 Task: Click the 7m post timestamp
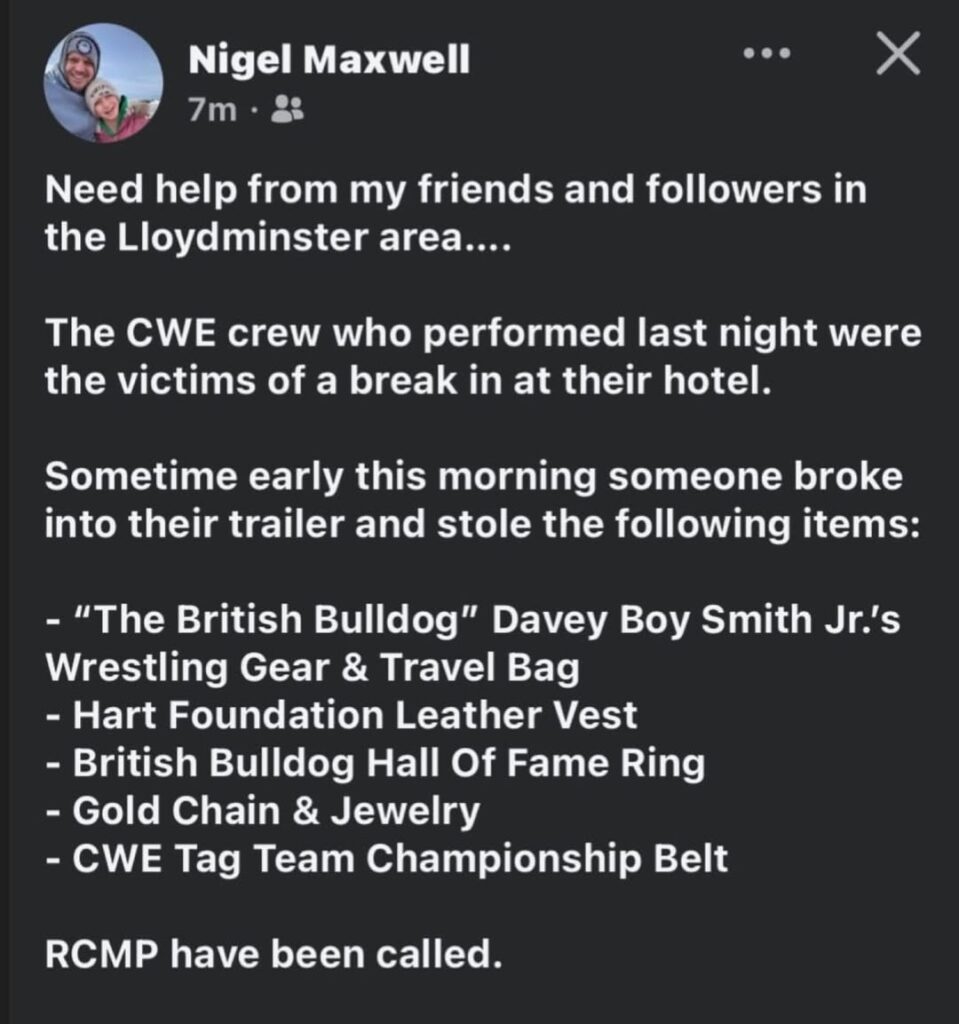[213, 109]
